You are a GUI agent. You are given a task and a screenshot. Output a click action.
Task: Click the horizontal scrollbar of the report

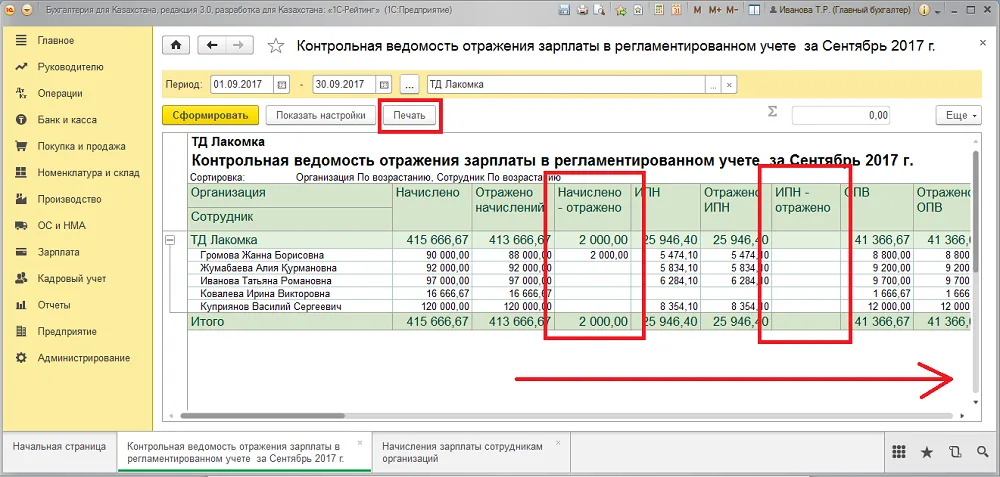[263, 415]
